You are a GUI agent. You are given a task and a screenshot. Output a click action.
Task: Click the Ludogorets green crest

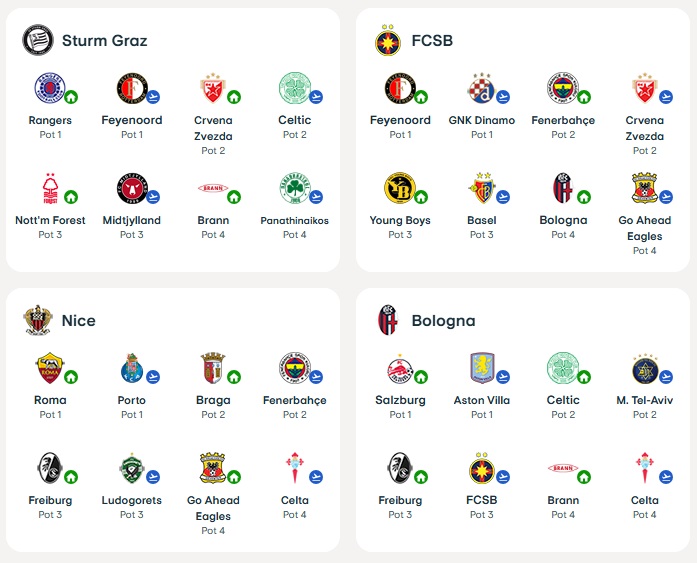point(130,467)
